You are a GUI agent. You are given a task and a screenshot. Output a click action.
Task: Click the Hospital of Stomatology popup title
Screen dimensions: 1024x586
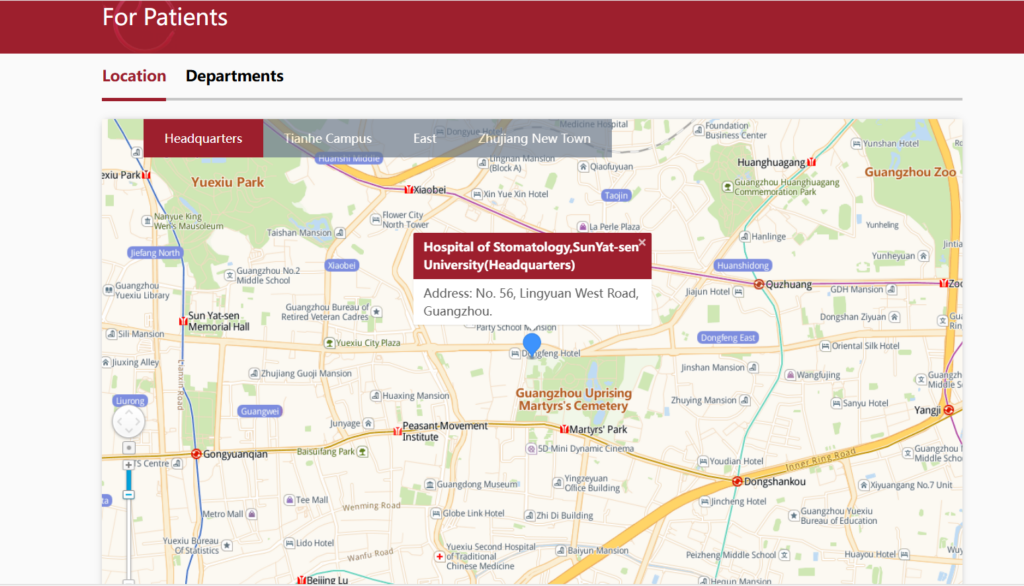531,256
